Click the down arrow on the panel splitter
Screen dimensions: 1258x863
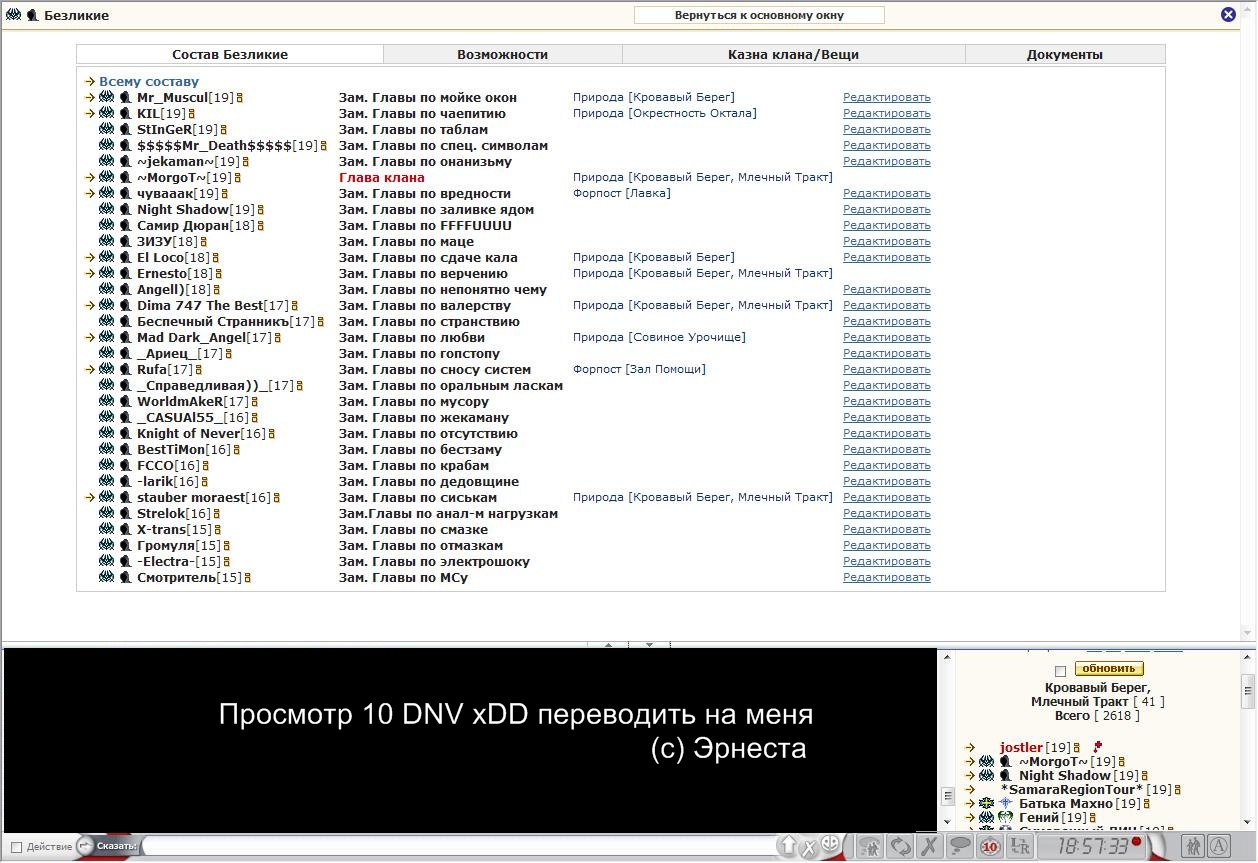650,645
